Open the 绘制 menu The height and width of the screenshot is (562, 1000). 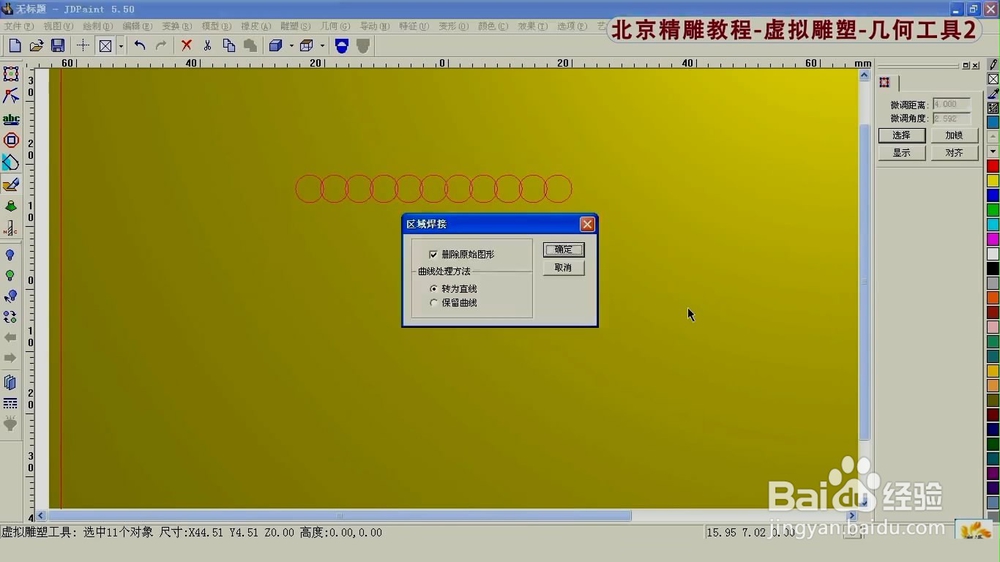(98, 26)
